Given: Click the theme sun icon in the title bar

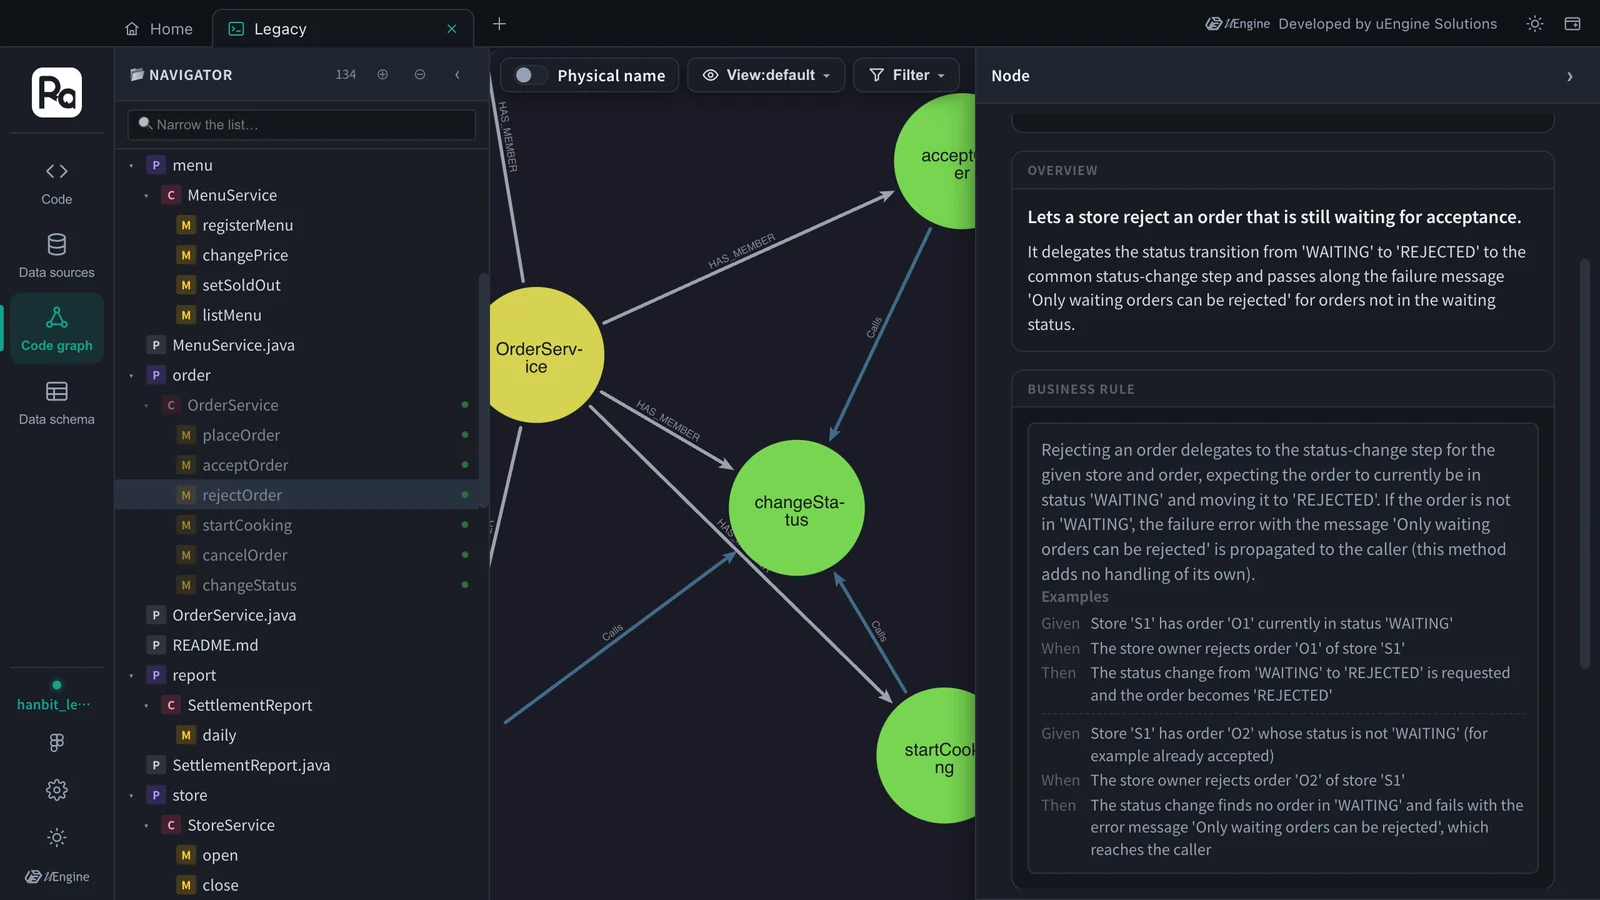Looking at the screenshot, I should [1535, 24].
